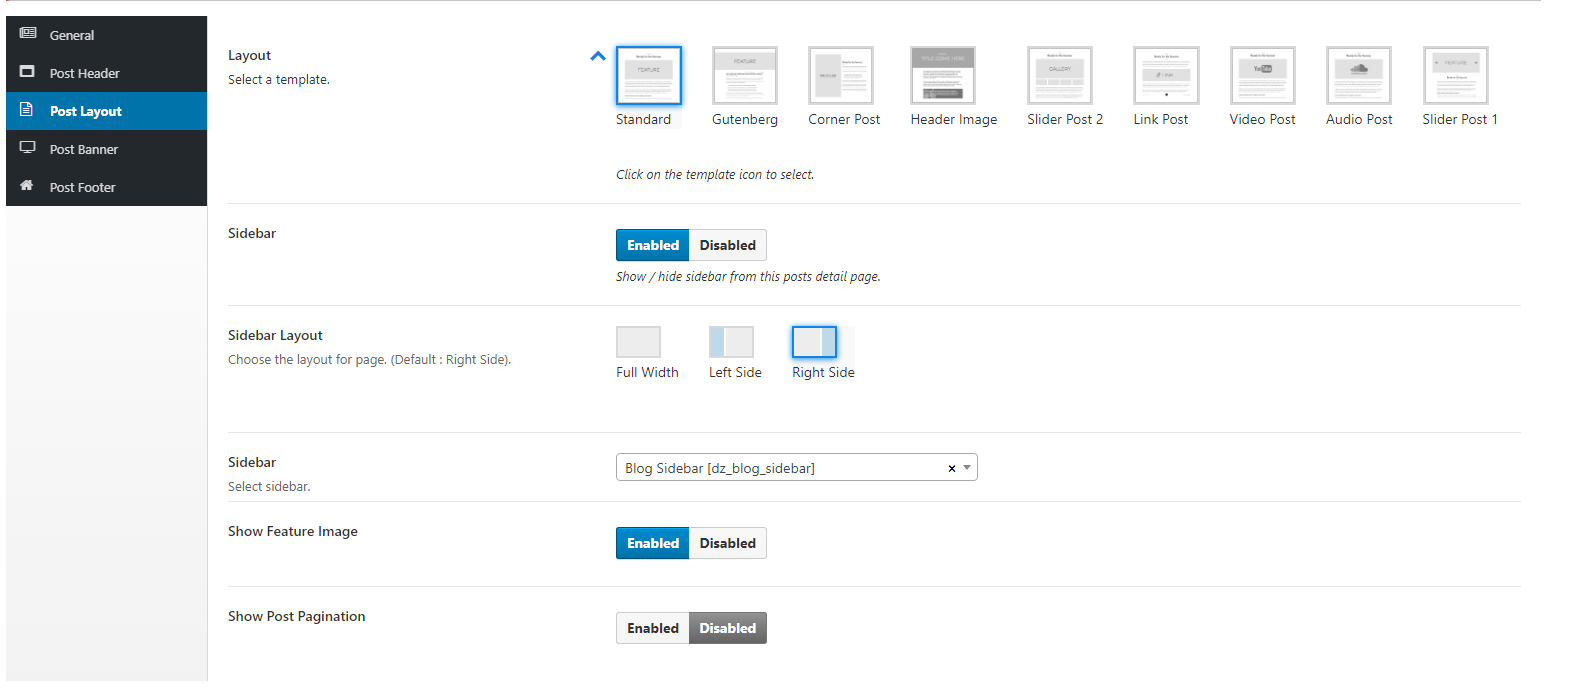Image resolution: width=1577 pixels, height=695 pixels.
Task: Open the Post Header tab
Action: pos(85,73)
